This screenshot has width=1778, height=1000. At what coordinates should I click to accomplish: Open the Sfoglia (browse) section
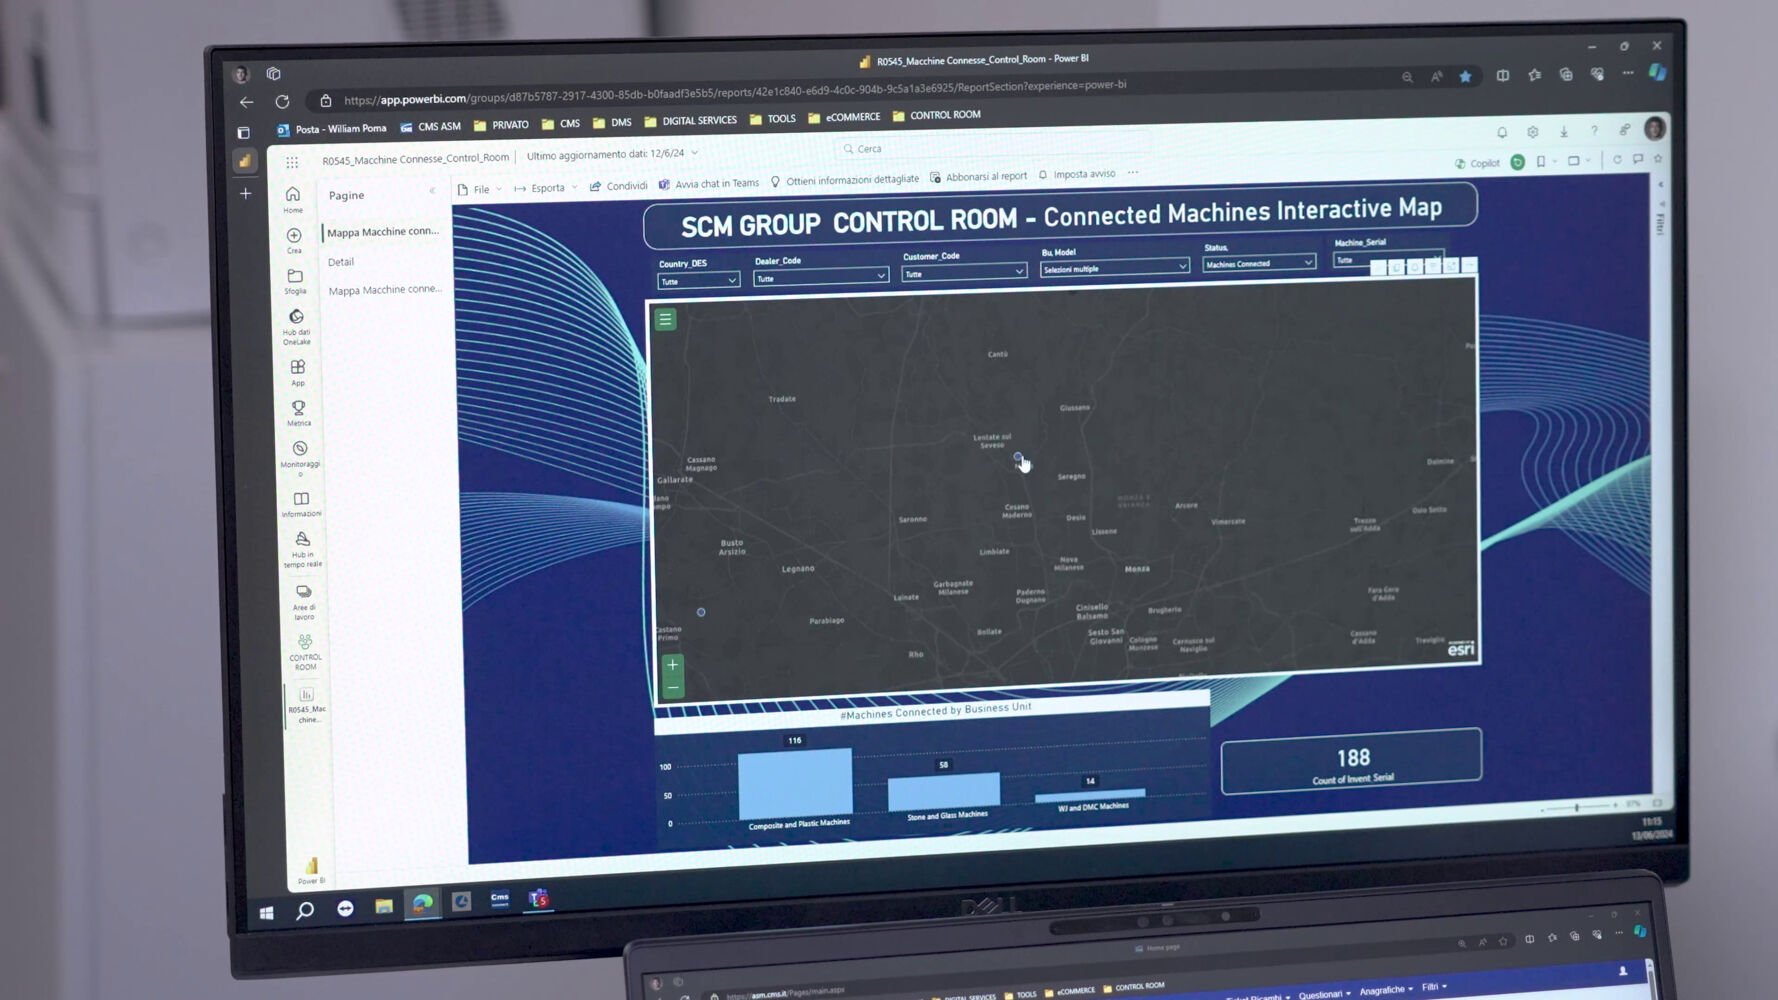(x=295, y=281)
